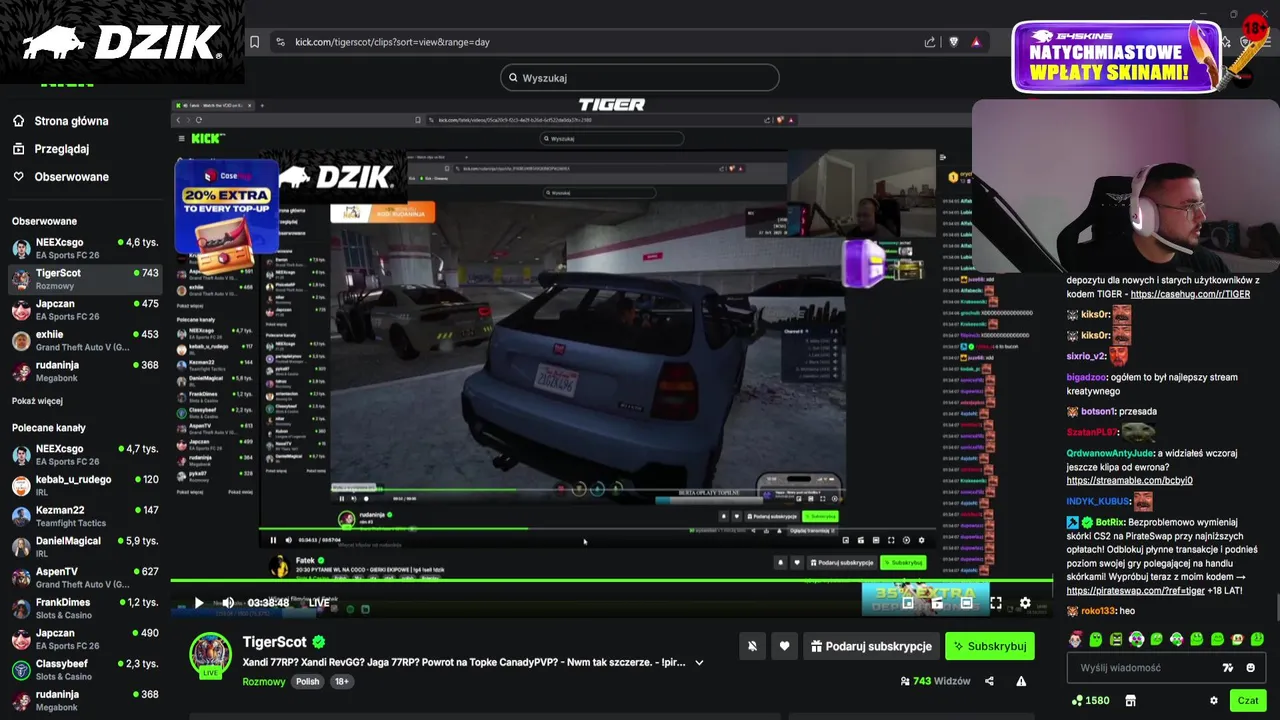Viewport: 1280px width, 720px height.
Task: Open the G4Skins promo banner
Action: tap(1116, 58)
